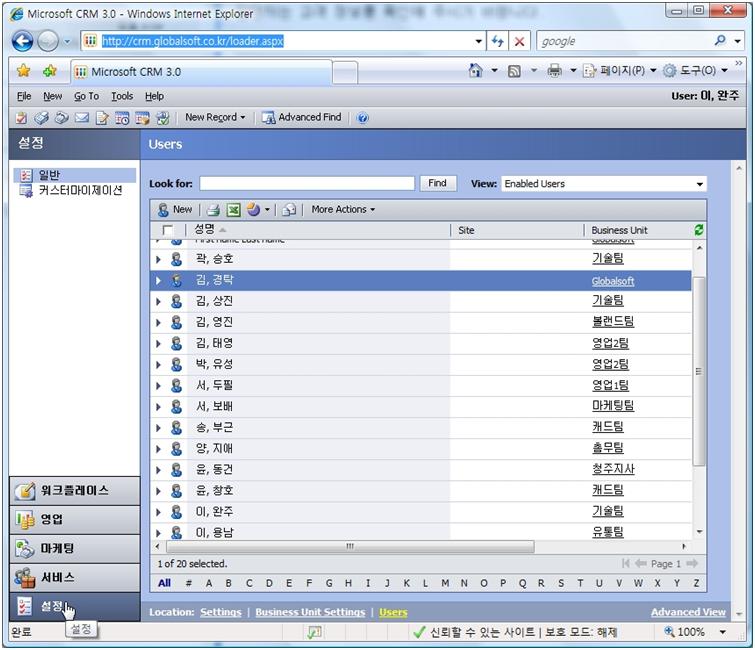This screenshot has height=650, width=755.
Task: Click the Advanced View link
Action: pos(688,612)
